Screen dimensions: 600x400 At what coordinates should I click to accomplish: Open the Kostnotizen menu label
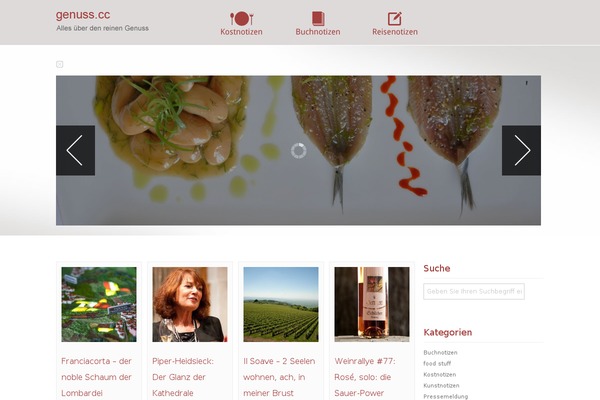241,32
